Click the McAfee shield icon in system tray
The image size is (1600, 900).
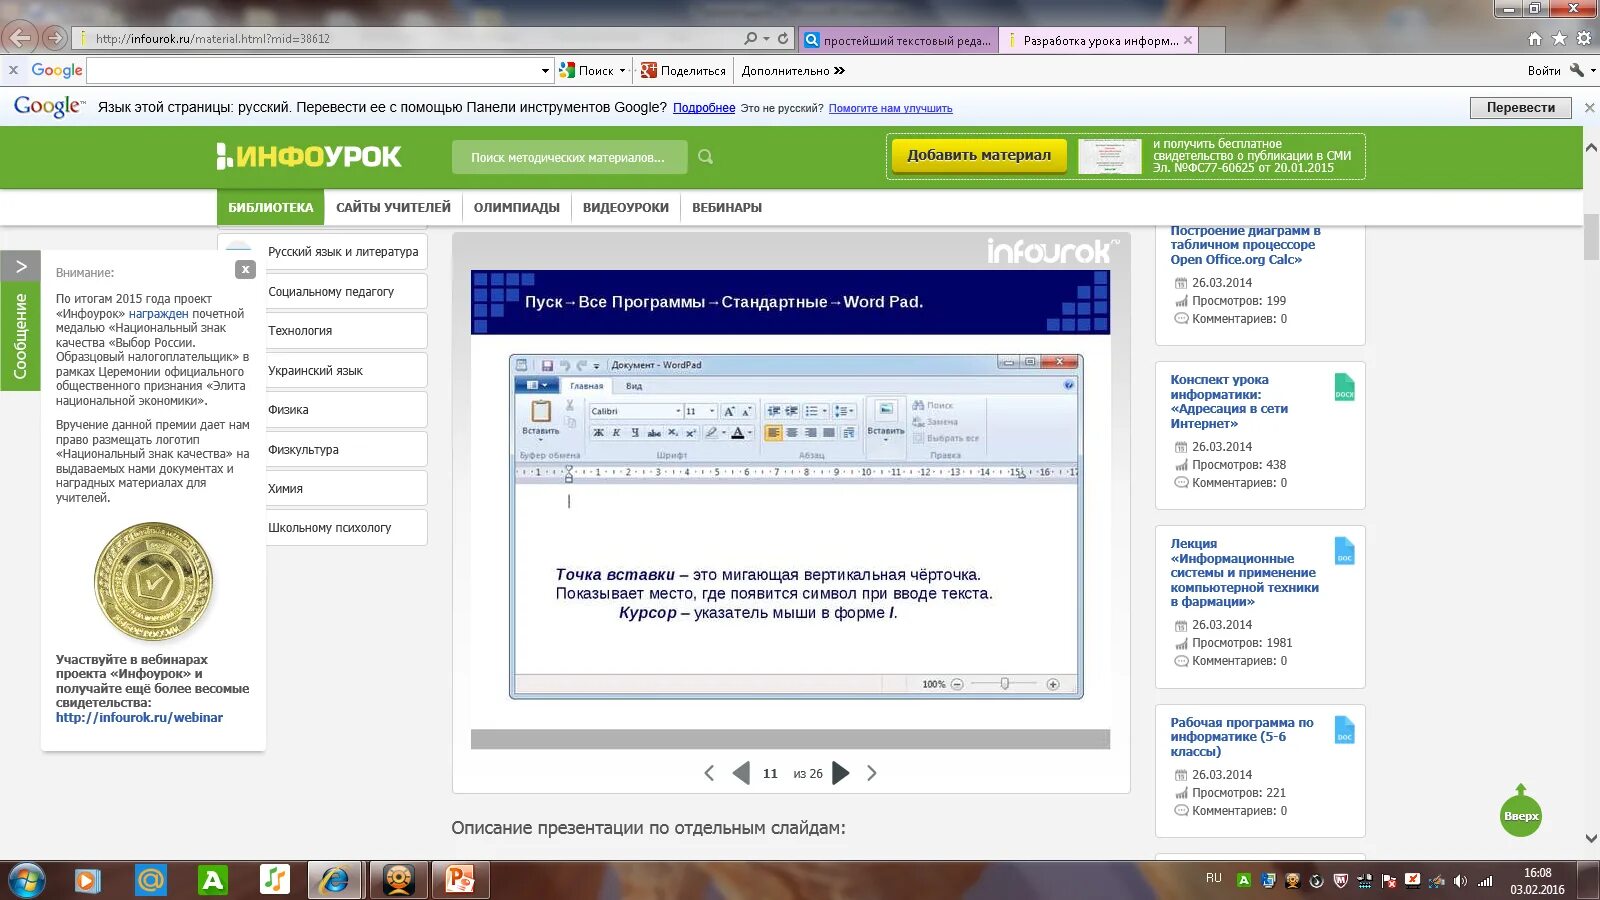(1341, 881)
